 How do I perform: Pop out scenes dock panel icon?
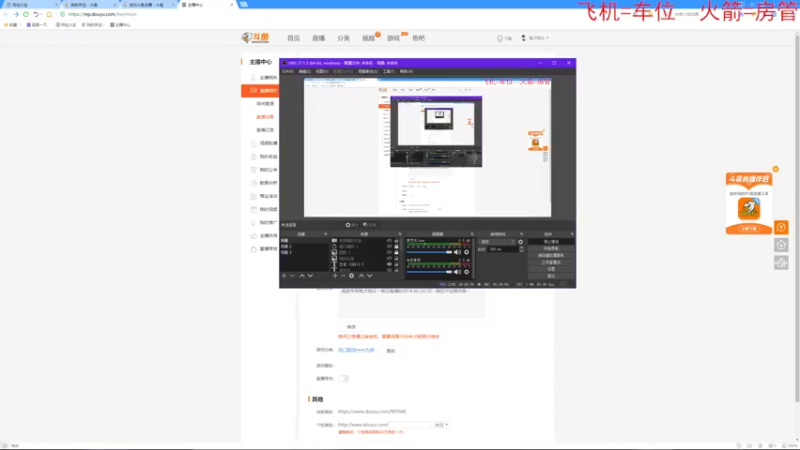point(326,234)
